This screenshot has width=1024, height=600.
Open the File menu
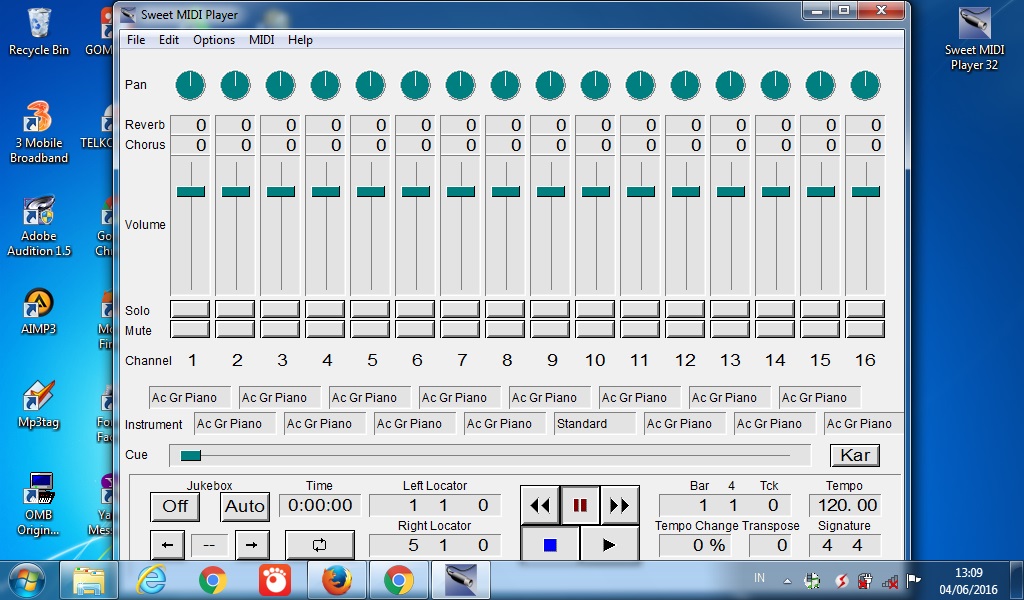tap(136, 40)
